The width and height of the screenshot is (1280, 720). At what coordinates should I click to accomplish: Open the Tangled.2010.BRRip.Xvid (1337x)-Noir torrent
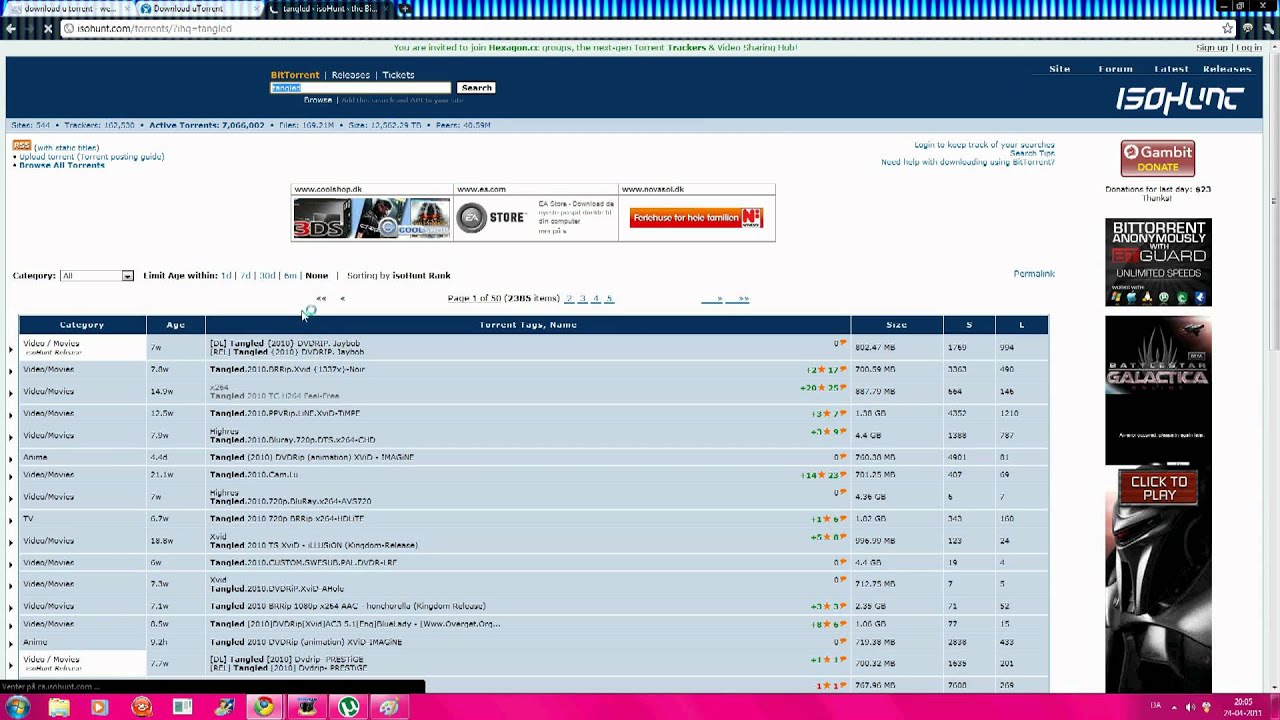coord(287,370)
